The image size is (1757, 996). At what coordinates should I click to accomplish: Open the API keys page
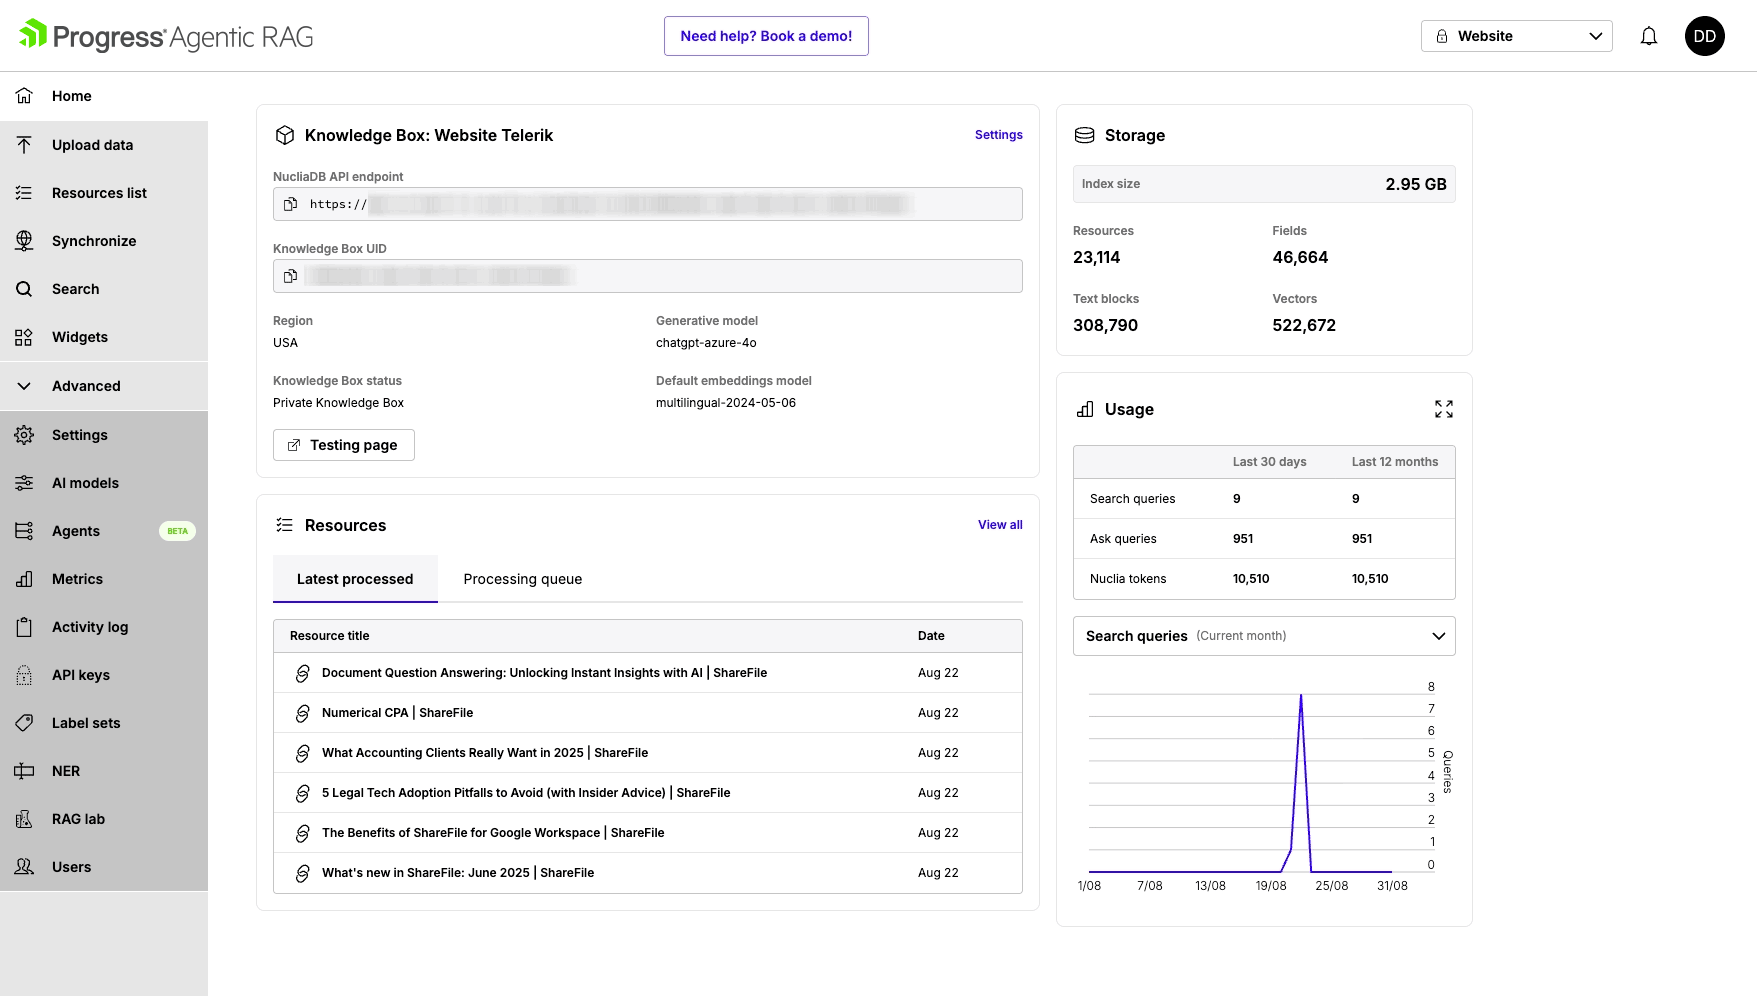point(81,675)
